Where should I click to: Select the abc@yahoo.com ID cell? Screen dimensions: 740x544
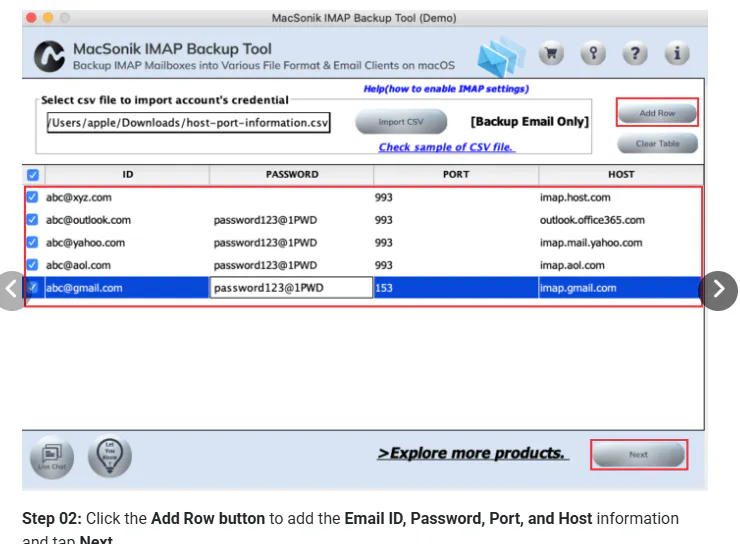[x=126, y=243]
